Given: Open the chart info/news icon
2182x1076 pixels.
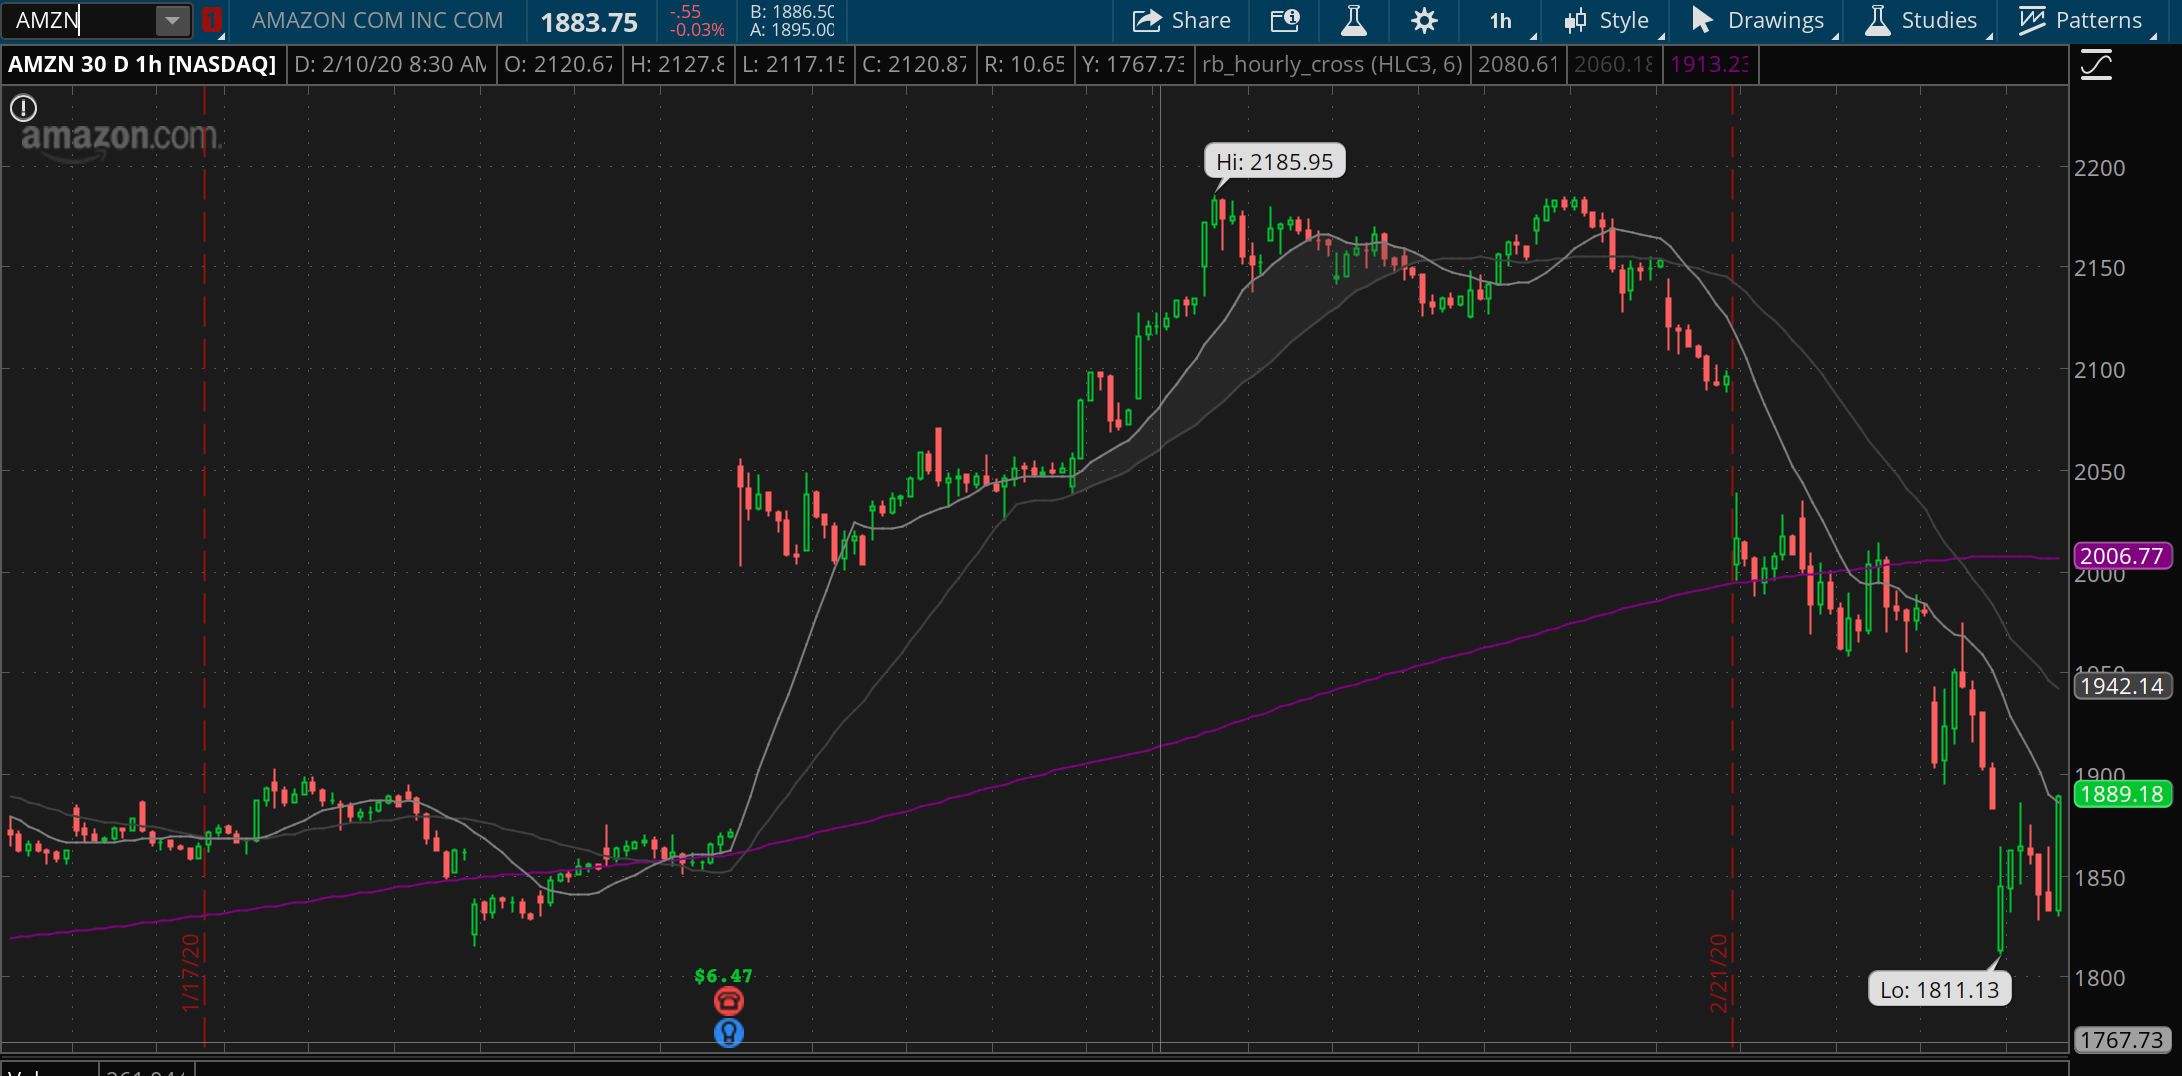Looking at the screenshot, I should tap(1285, 20).
